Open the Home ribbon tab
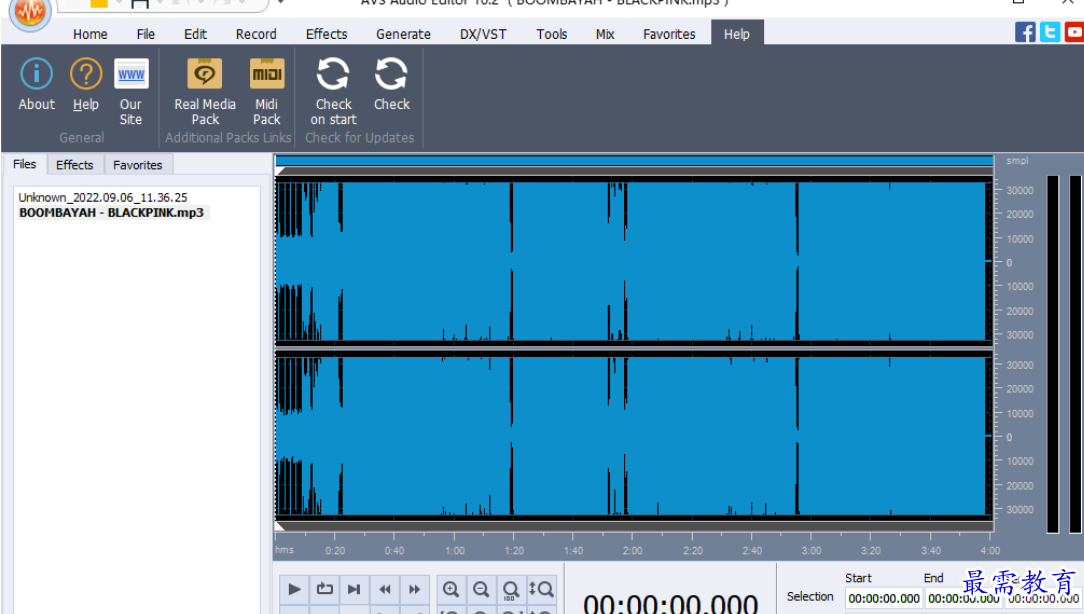Screen dimensions: 1084x614 [x=90, y=34]
